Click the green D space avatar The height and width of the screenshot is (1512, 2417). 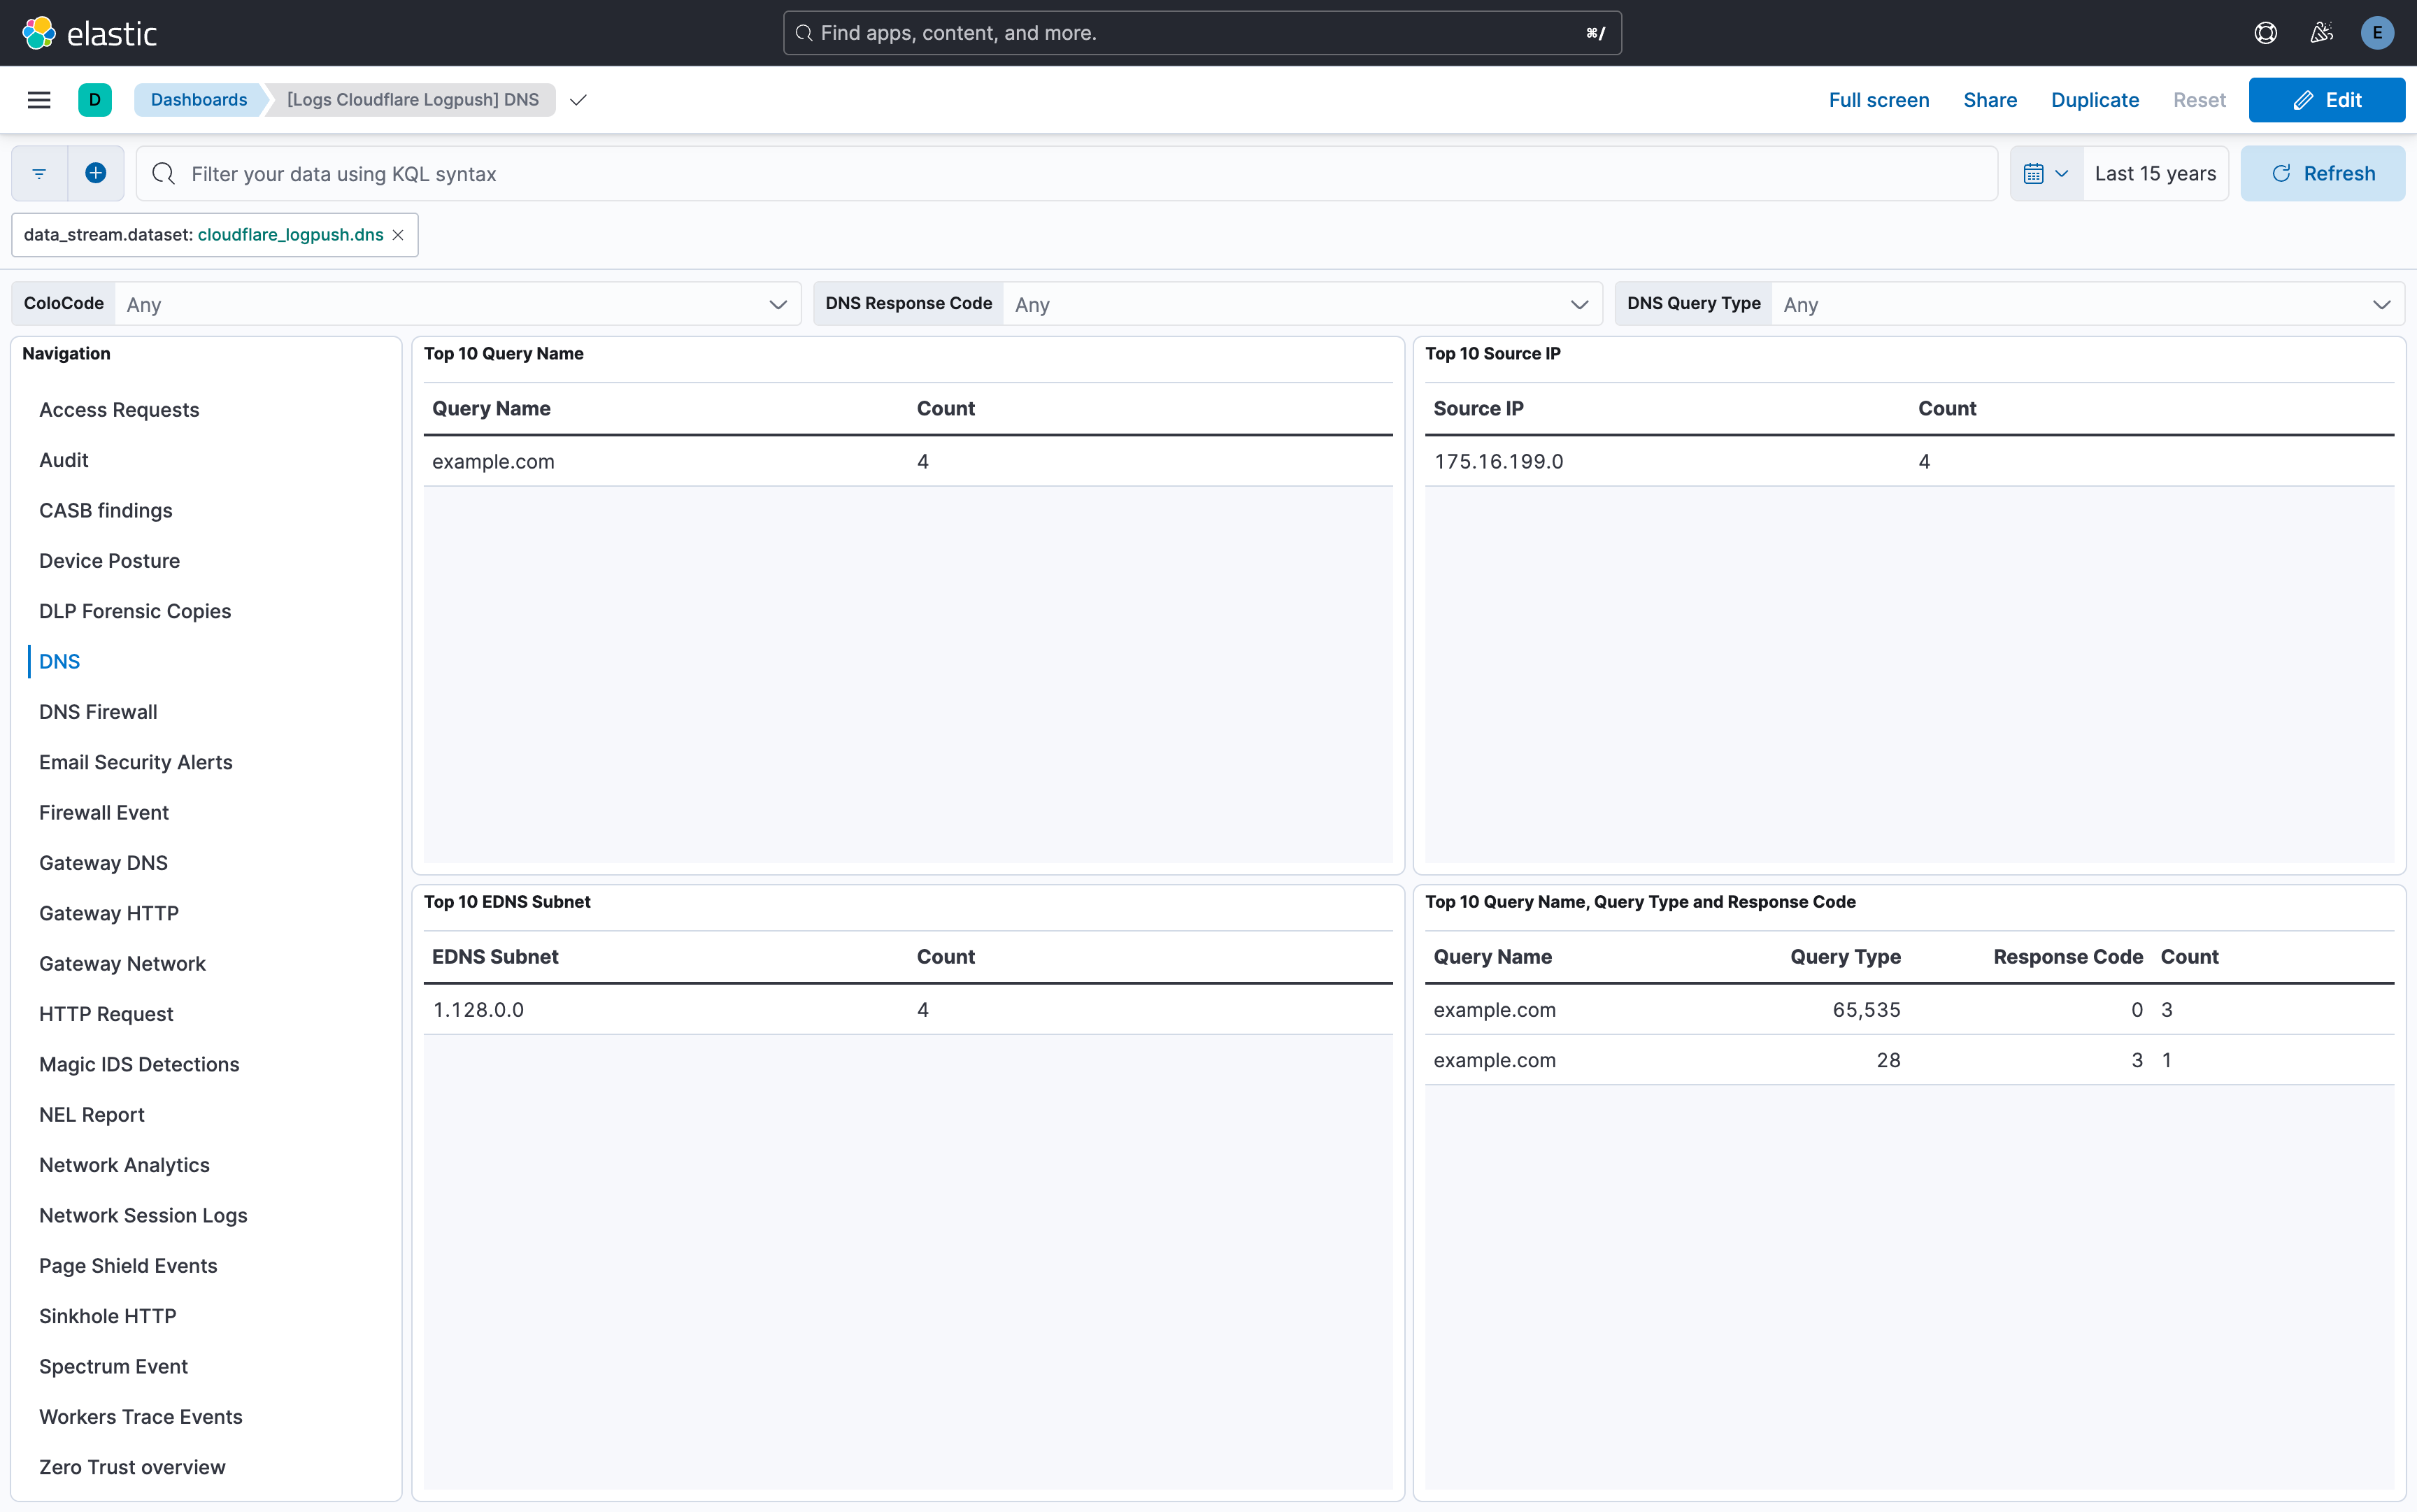tap(95, 100)
